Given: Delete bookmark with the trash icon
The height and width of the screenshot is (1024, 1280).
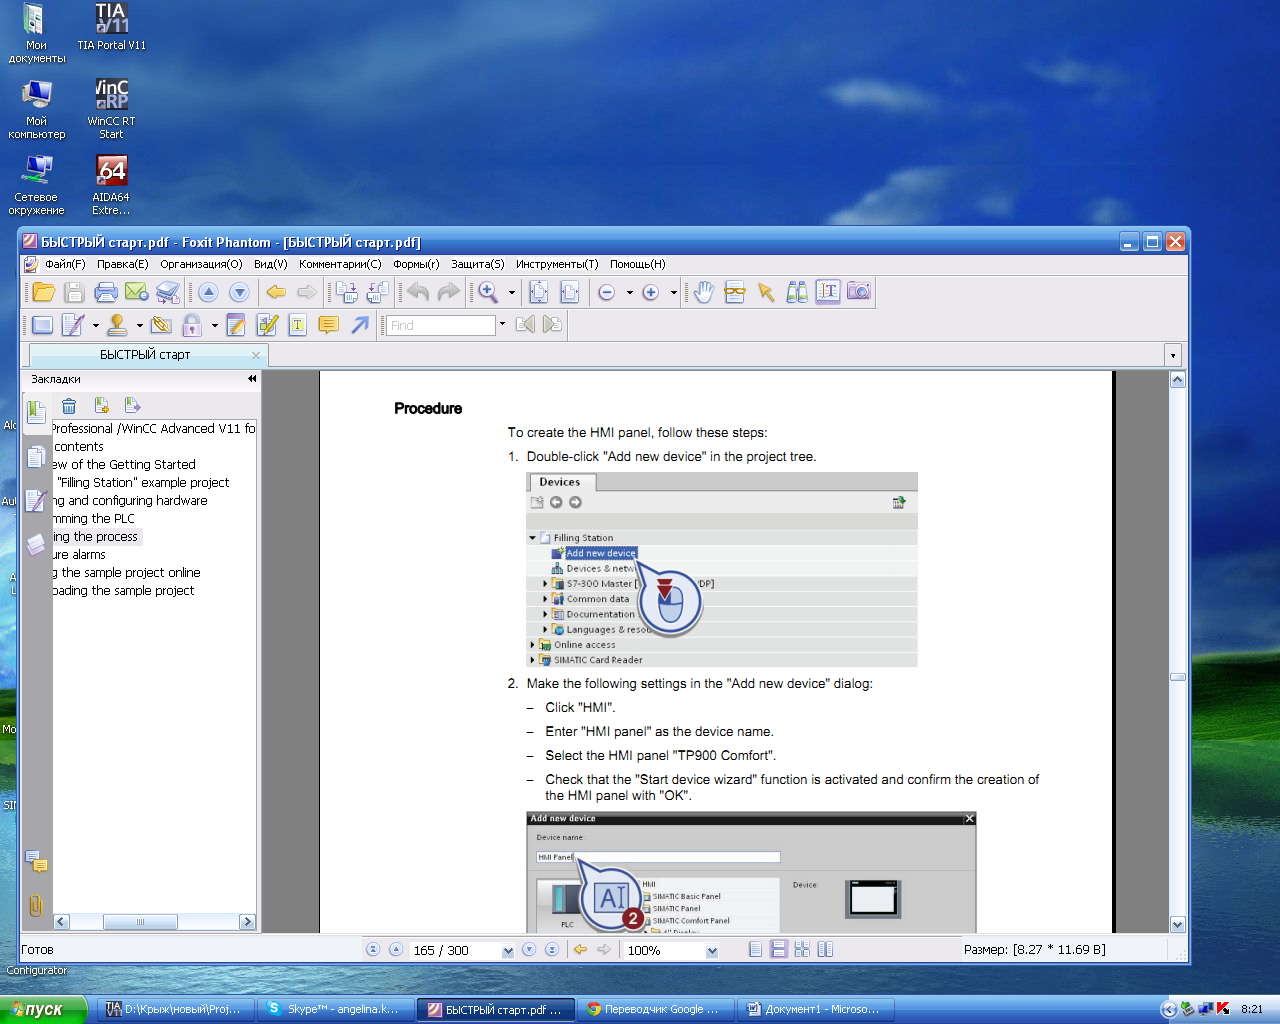Looking at the screenshot, I should pos(69,405).
